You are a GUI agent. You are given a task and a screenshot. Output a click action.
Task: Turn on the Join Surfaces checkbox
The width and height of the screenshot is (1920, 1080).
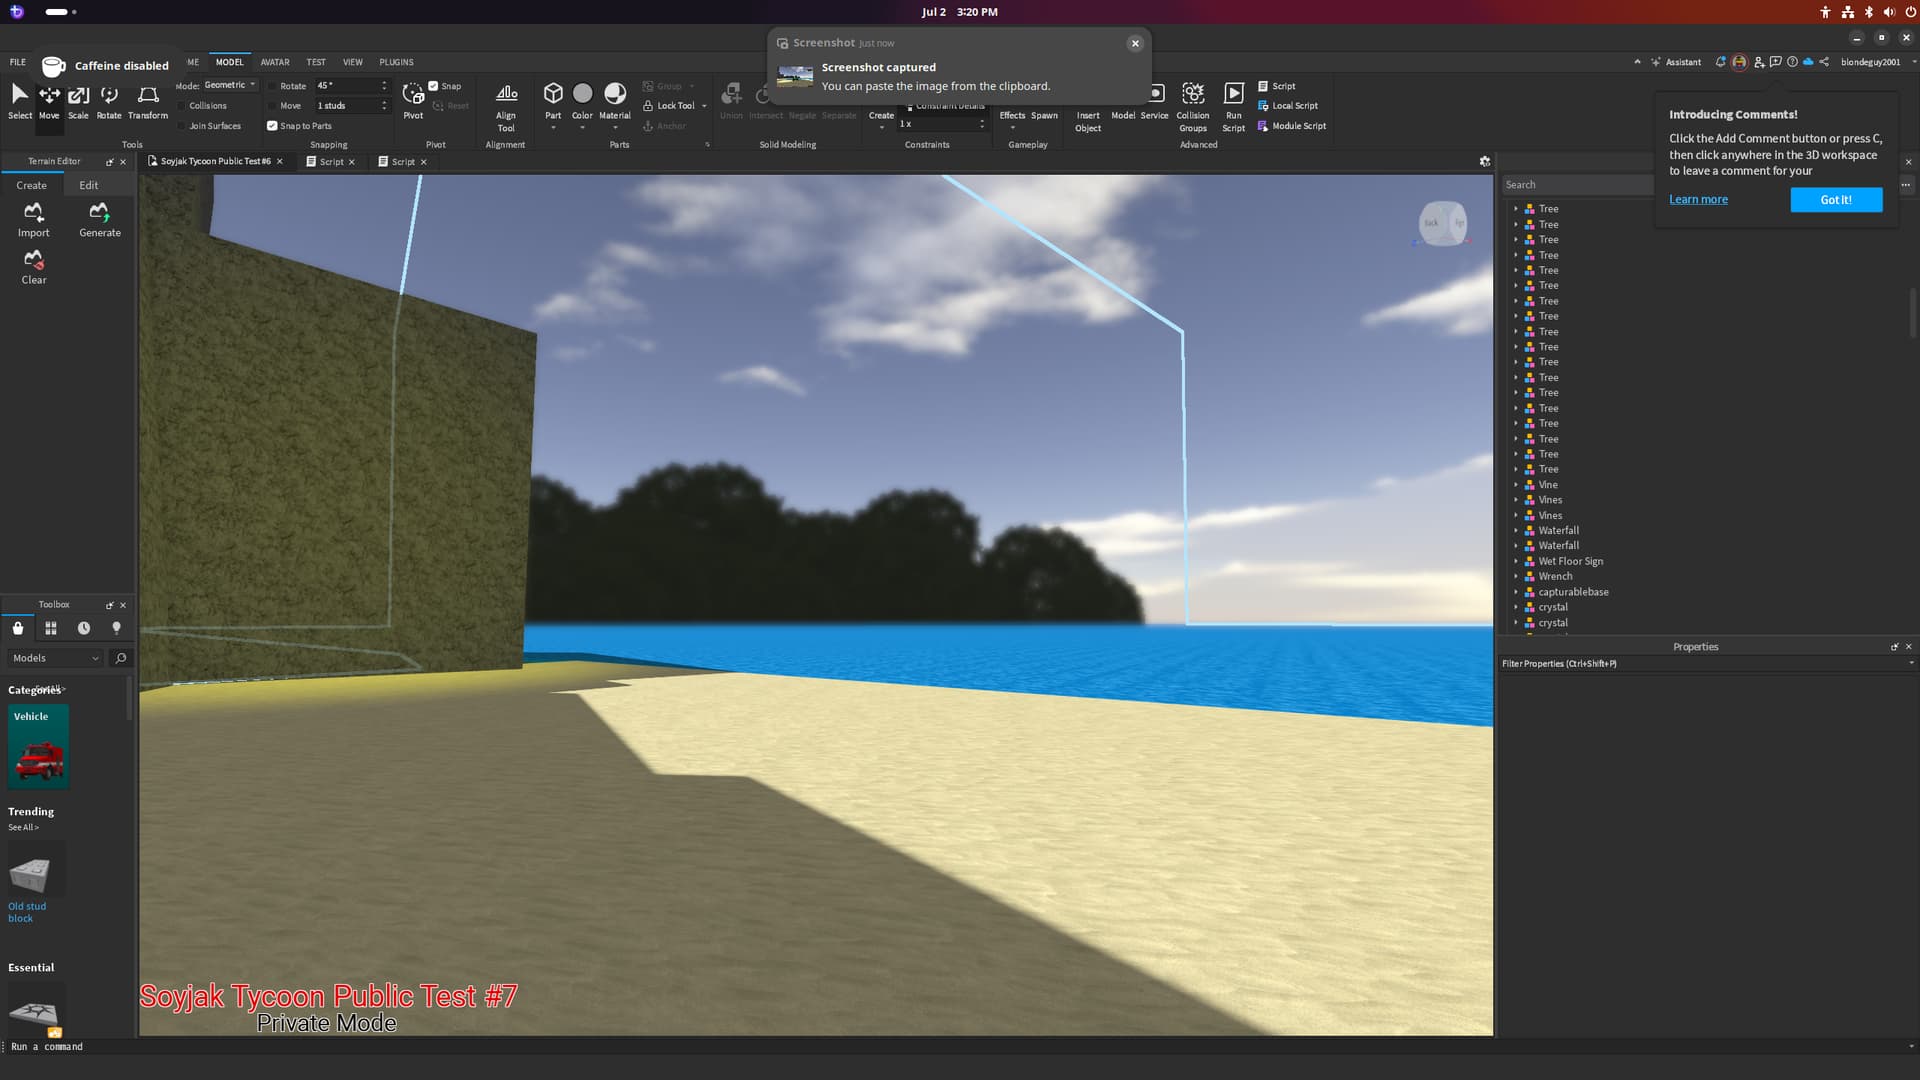(182, 126)
